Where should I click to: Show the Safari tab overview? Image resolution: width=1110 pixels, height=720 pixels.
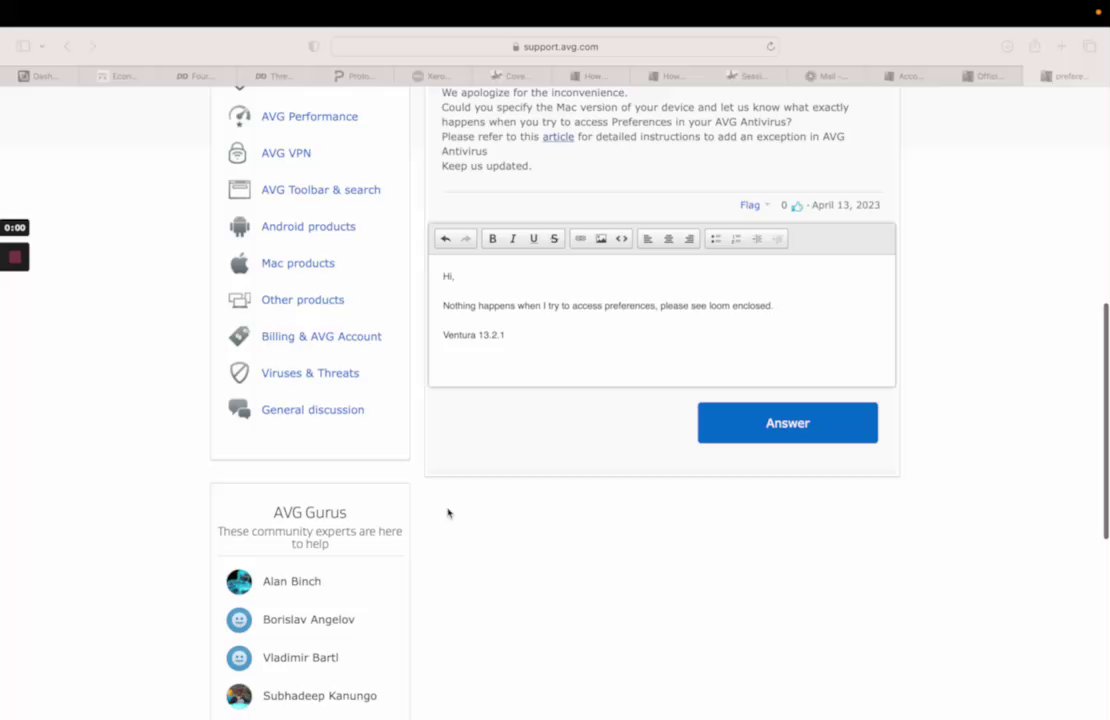pyautogui.click(x=1089, y=47)
